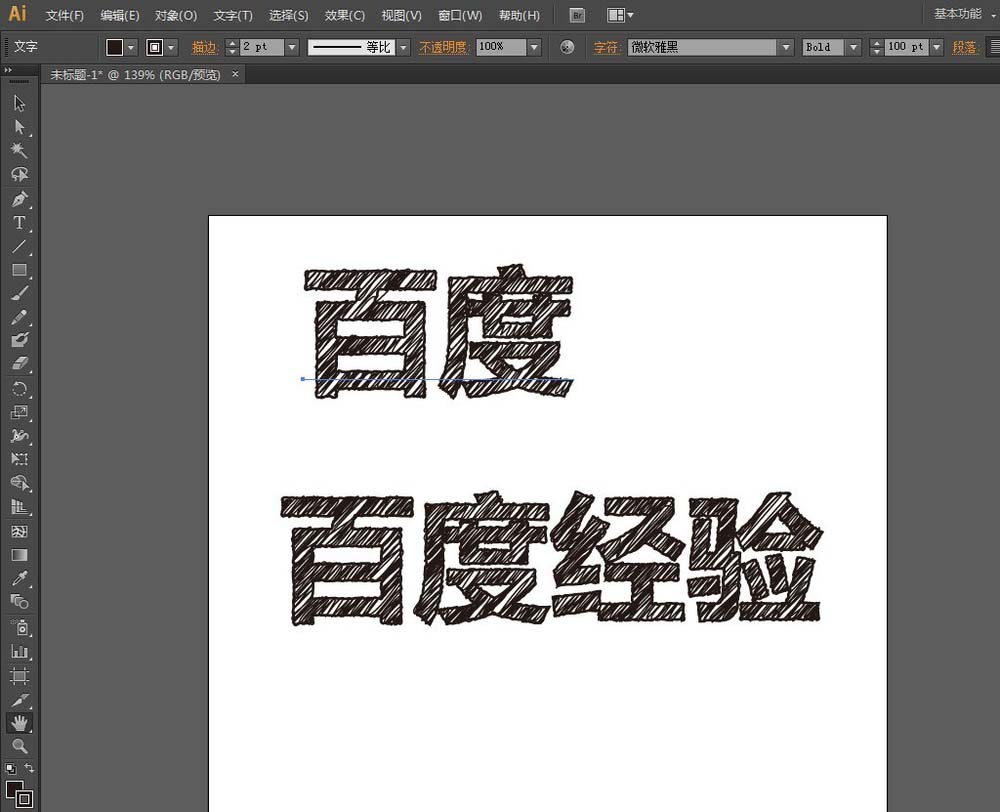1000x812 pixels.
Task: Select the Blob Brush tool
Action: coord(19,340)
